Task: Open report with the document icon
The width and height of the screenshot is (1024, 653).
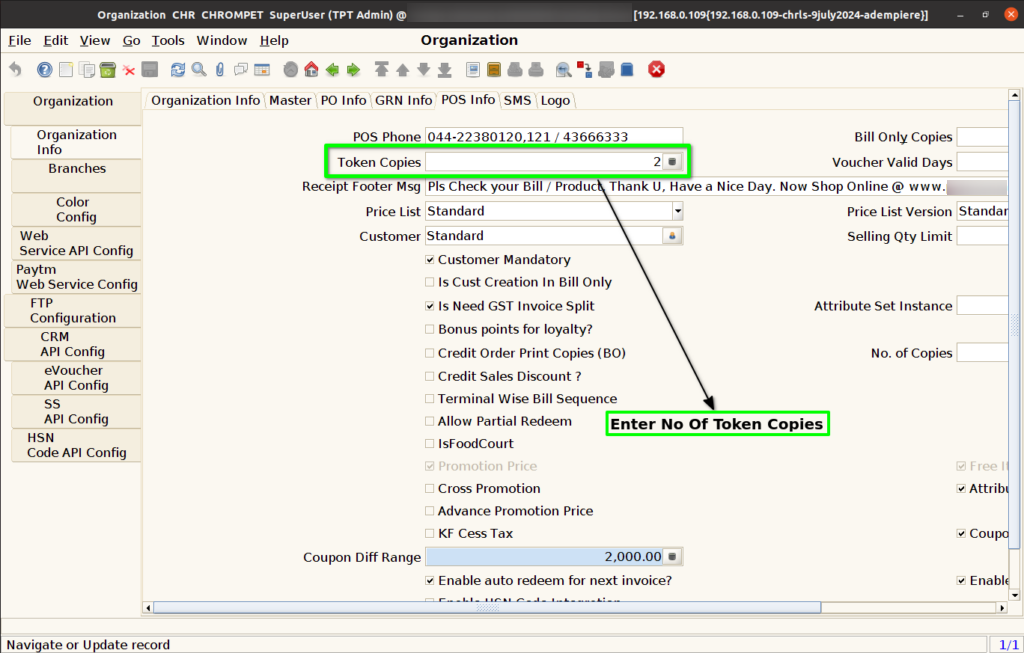Action: 473,69
